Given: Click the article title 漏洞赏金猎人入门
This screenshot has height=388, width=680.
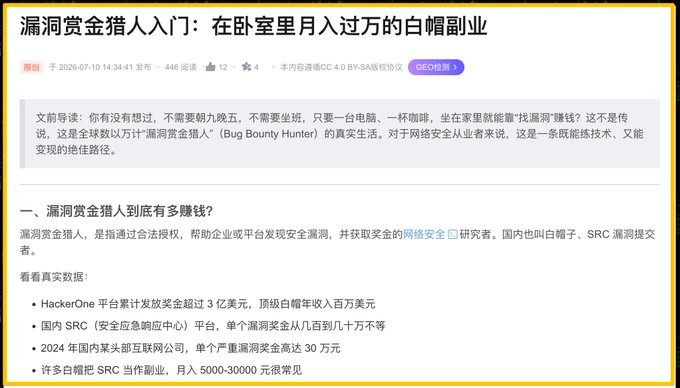Looking at the screenshot, I should (254, 27).
